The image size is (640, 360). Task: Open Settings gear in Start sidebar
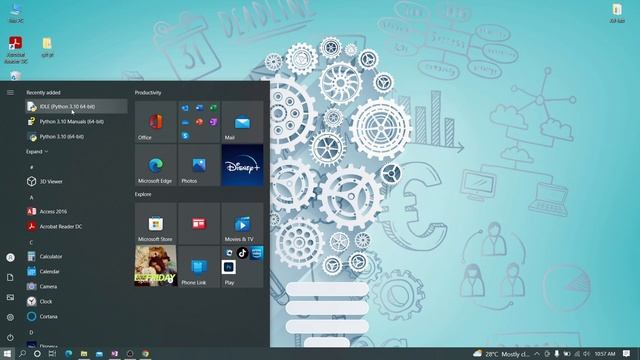point(10,317)
